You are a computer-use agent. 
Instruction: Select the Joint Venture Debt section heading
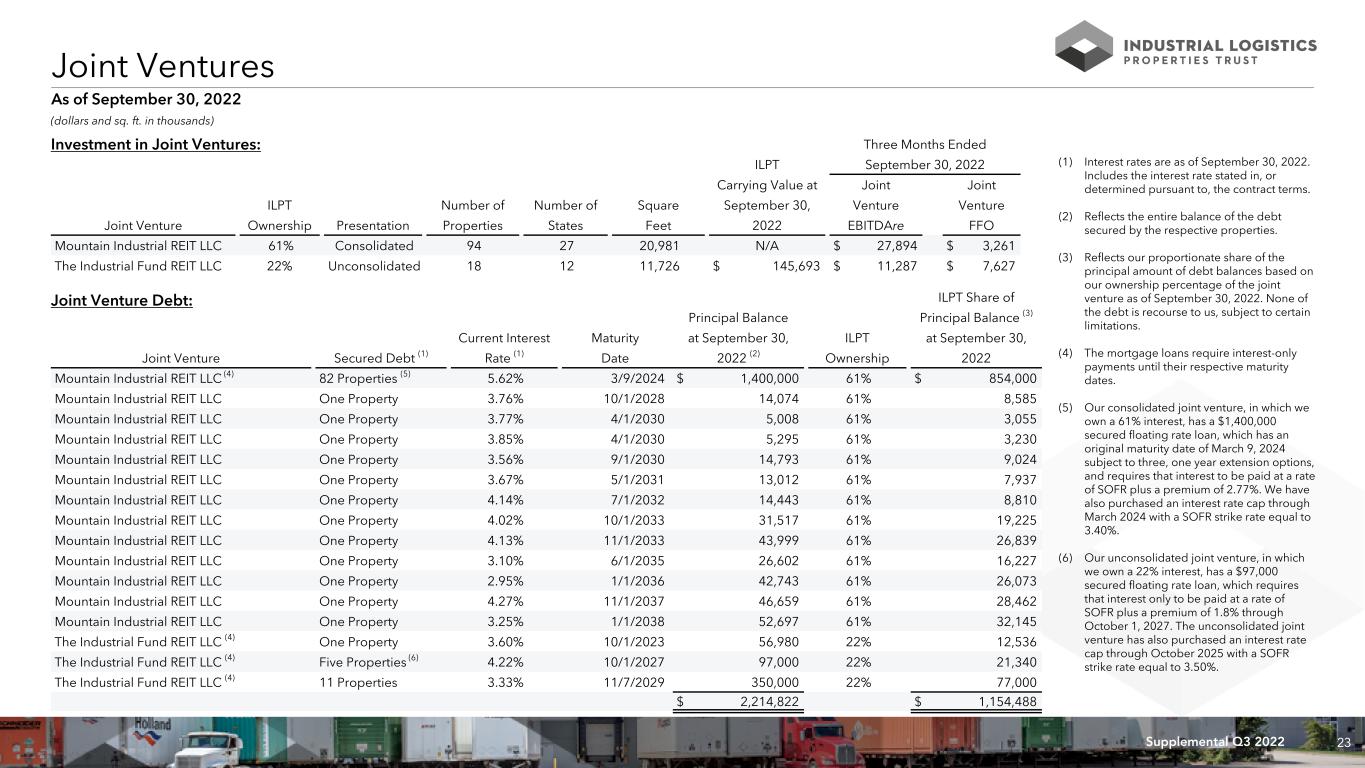(123, 300)
